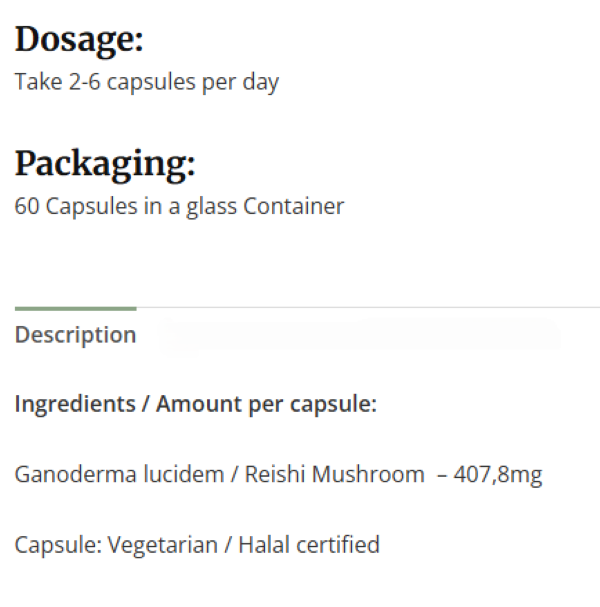
Task: Click the "Take" word under Dosage
Action: click(35, 82)
